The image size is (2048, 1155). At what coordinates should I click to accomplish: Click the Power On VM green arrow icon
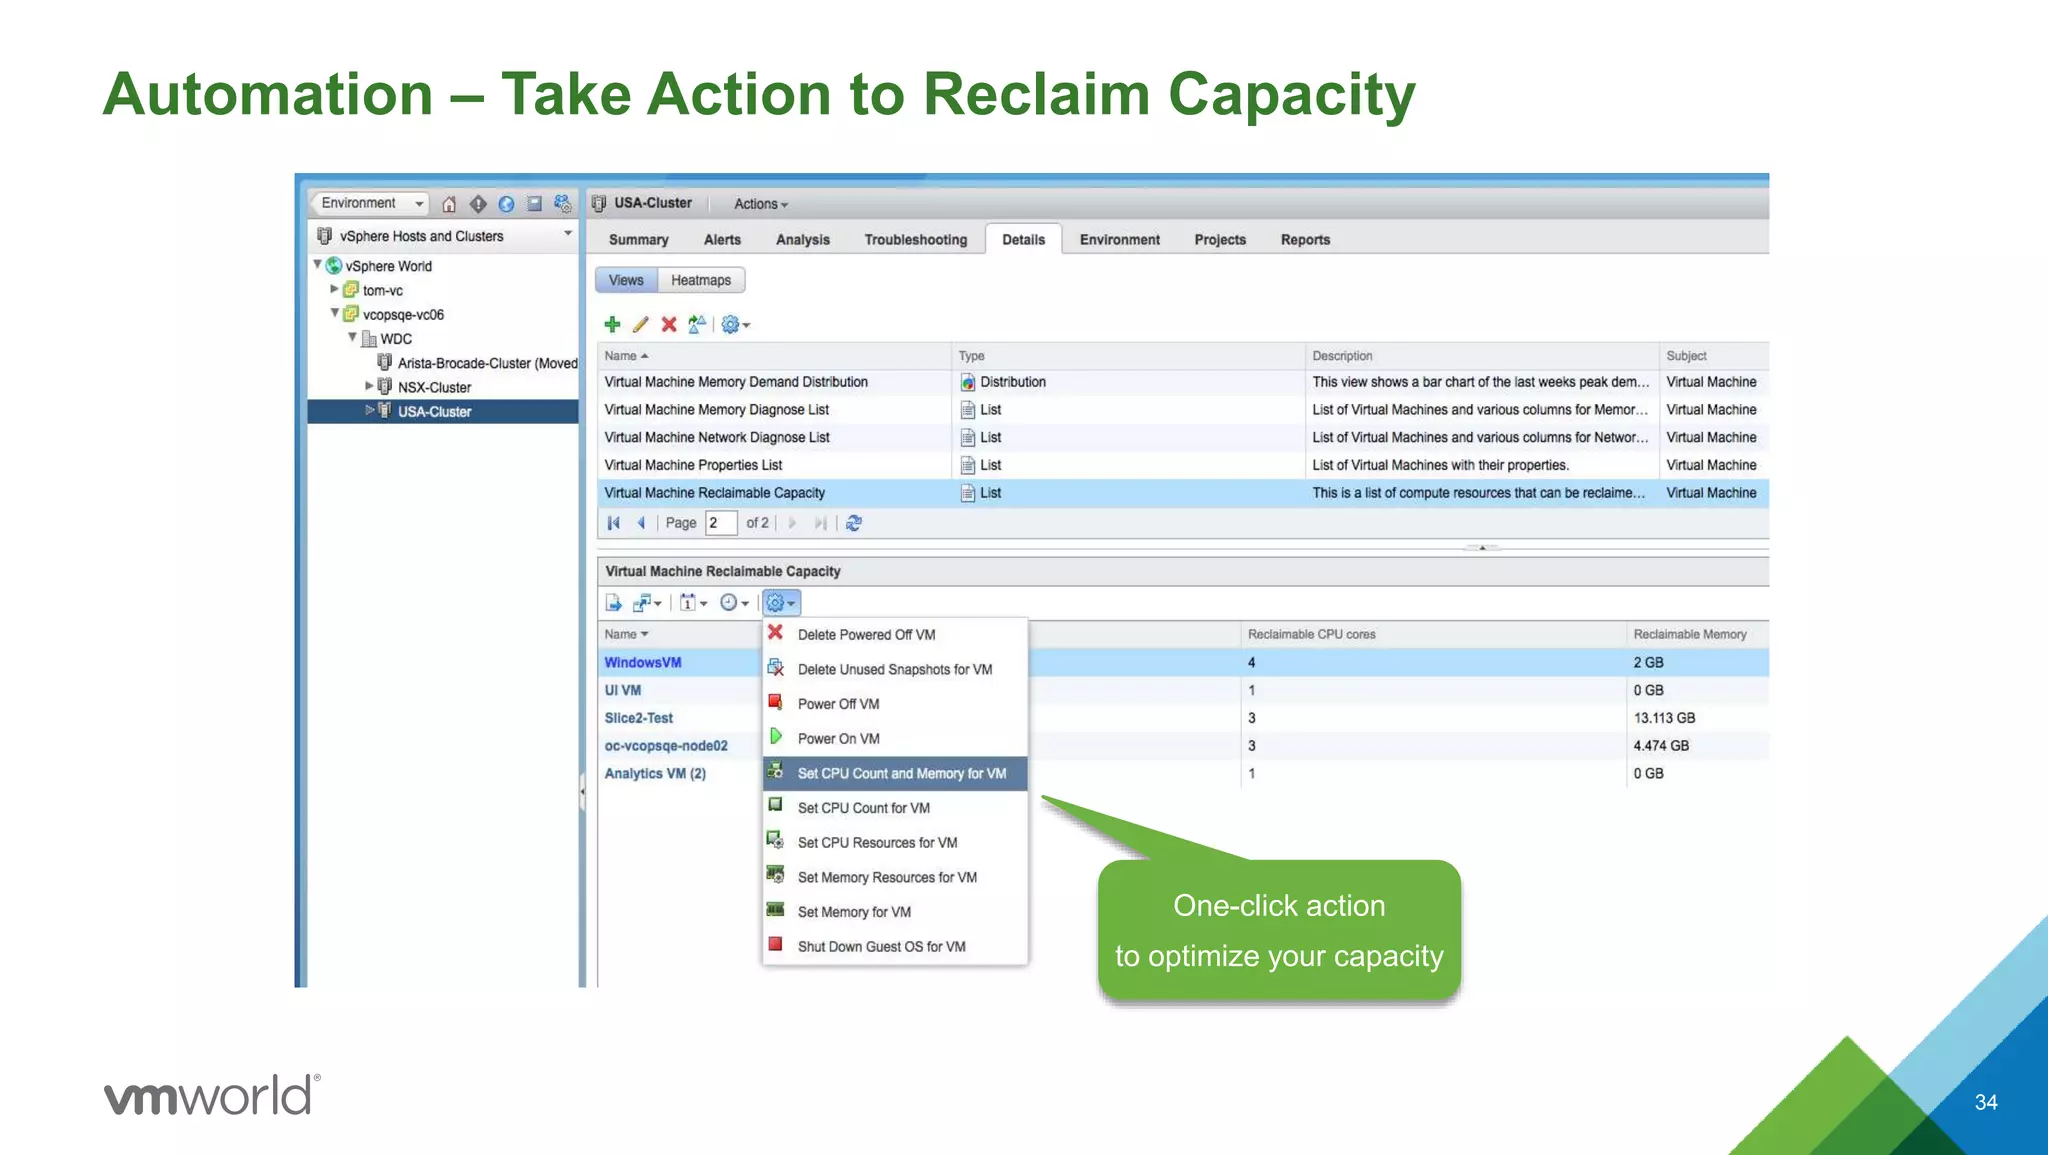pyautogui.click(x=775, y=737)
